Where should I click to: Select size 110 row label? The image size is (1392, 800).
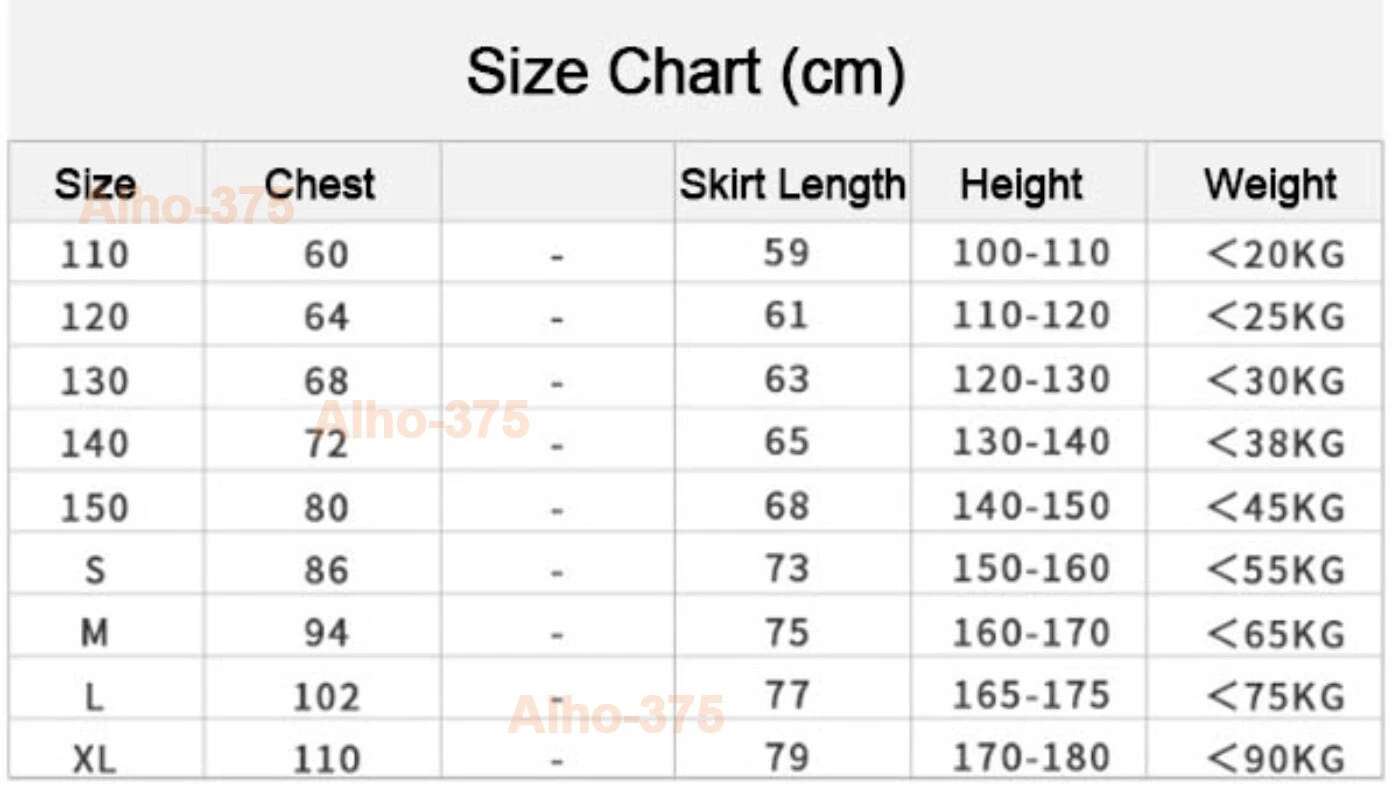95,255
